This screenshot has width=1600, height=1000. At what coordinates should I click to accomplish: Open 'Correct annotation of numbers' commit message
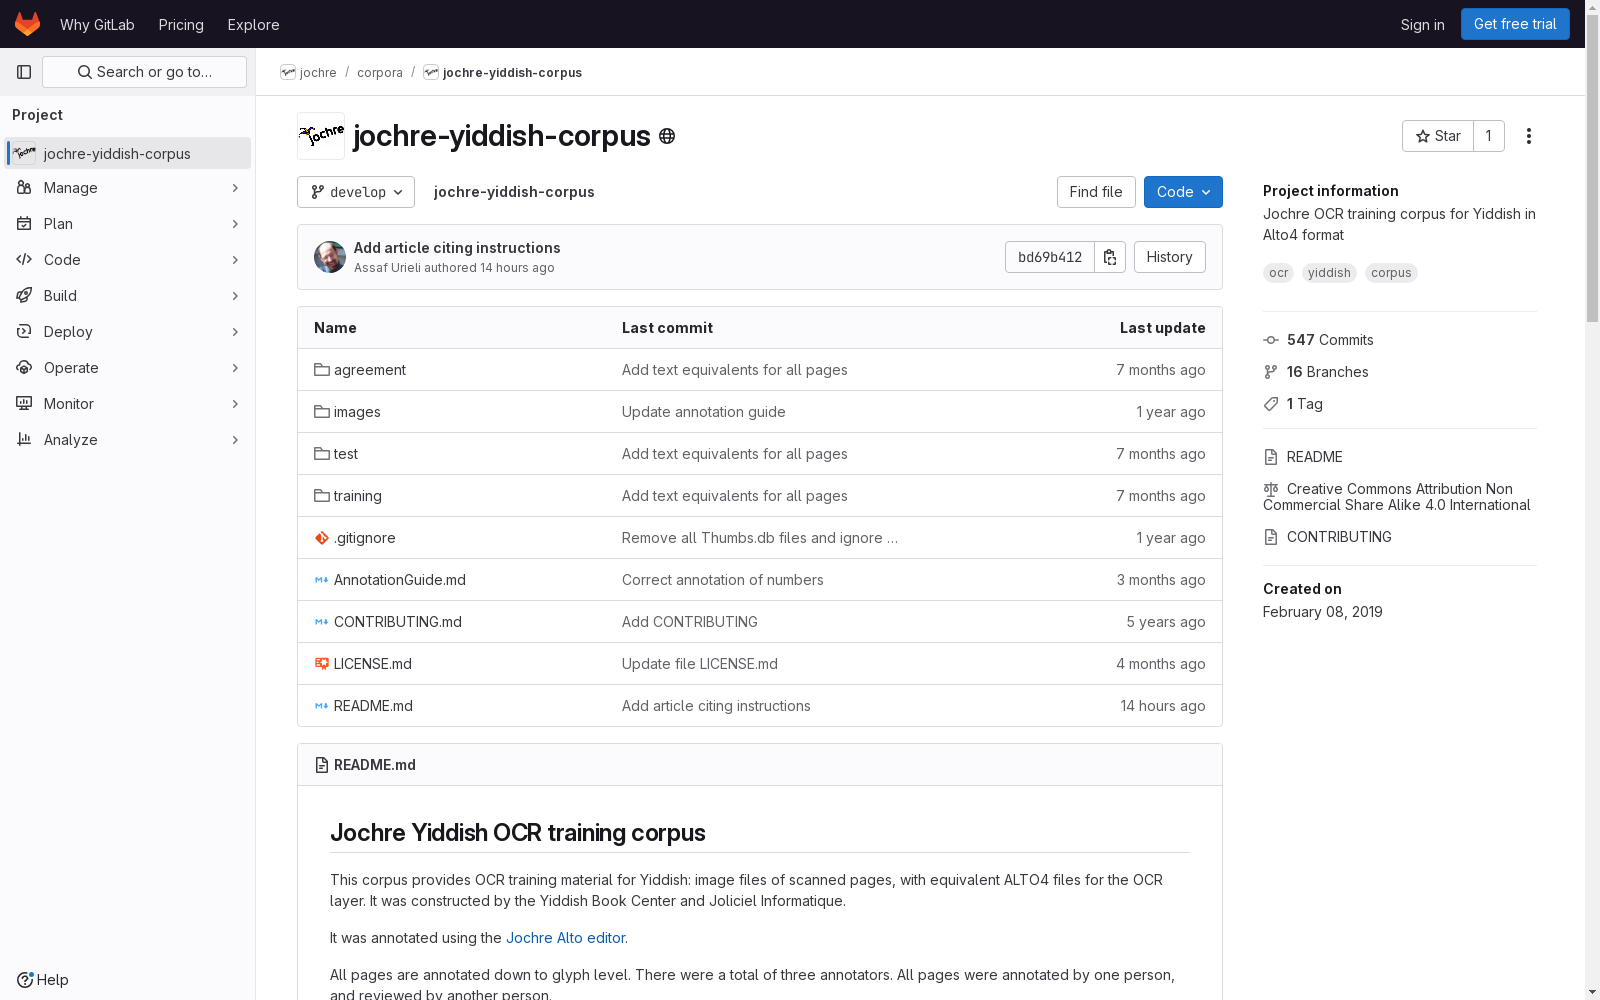(723, 580)
